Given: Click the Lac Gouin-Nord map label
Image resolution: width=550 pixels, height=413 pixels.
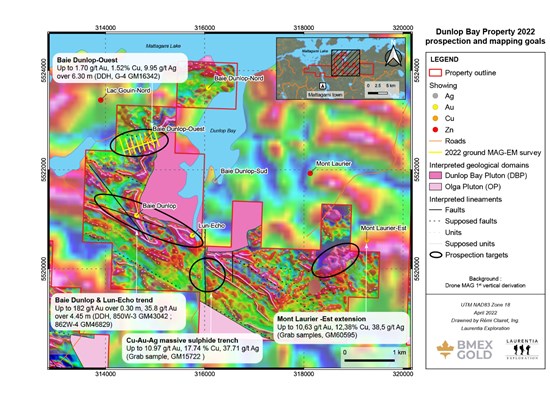Looking at the screenshot, I should tap(128, 91).
